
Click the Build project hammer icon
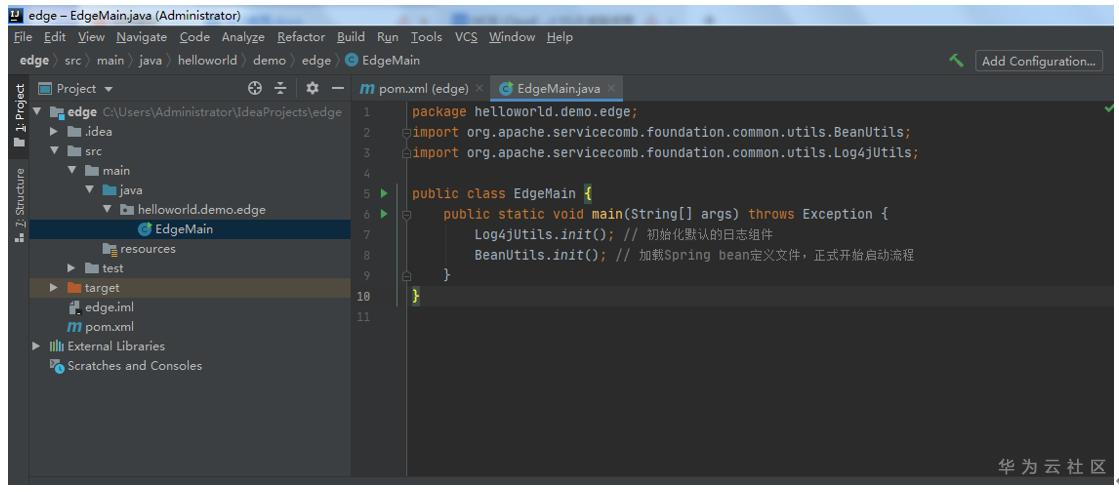956,61
